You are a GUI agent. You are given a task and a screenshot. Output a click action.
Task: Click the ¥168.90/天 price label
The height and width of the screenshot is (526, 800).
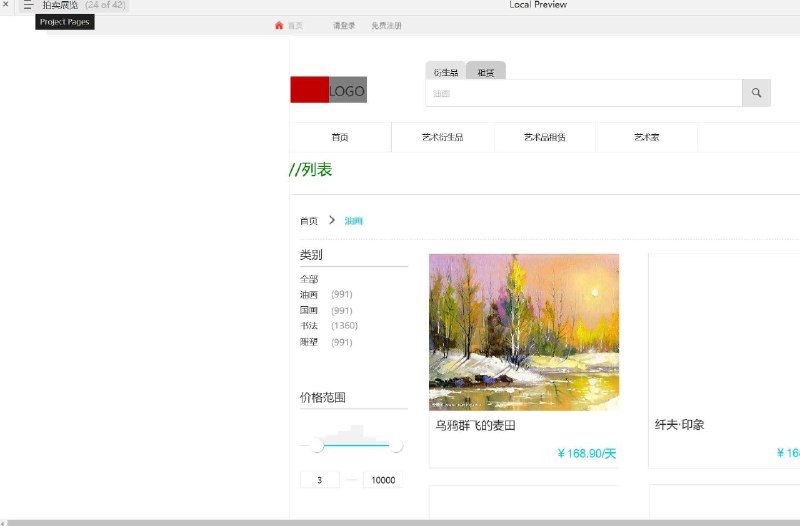587,453
